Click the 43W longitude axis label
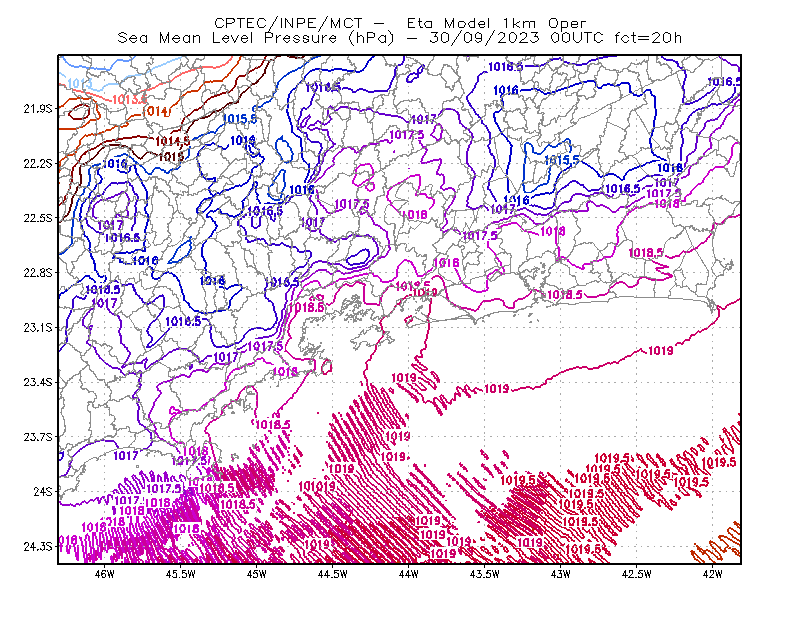Image resolution: width=800 pixels, height=618 pixels. coord(561,574)
